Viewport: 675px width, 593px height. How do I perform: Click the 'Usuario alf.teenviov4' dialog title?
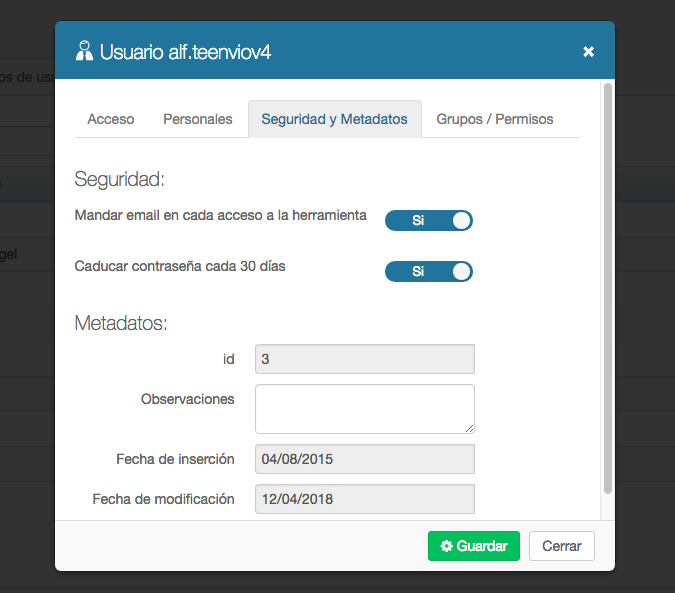pos(185,52)
